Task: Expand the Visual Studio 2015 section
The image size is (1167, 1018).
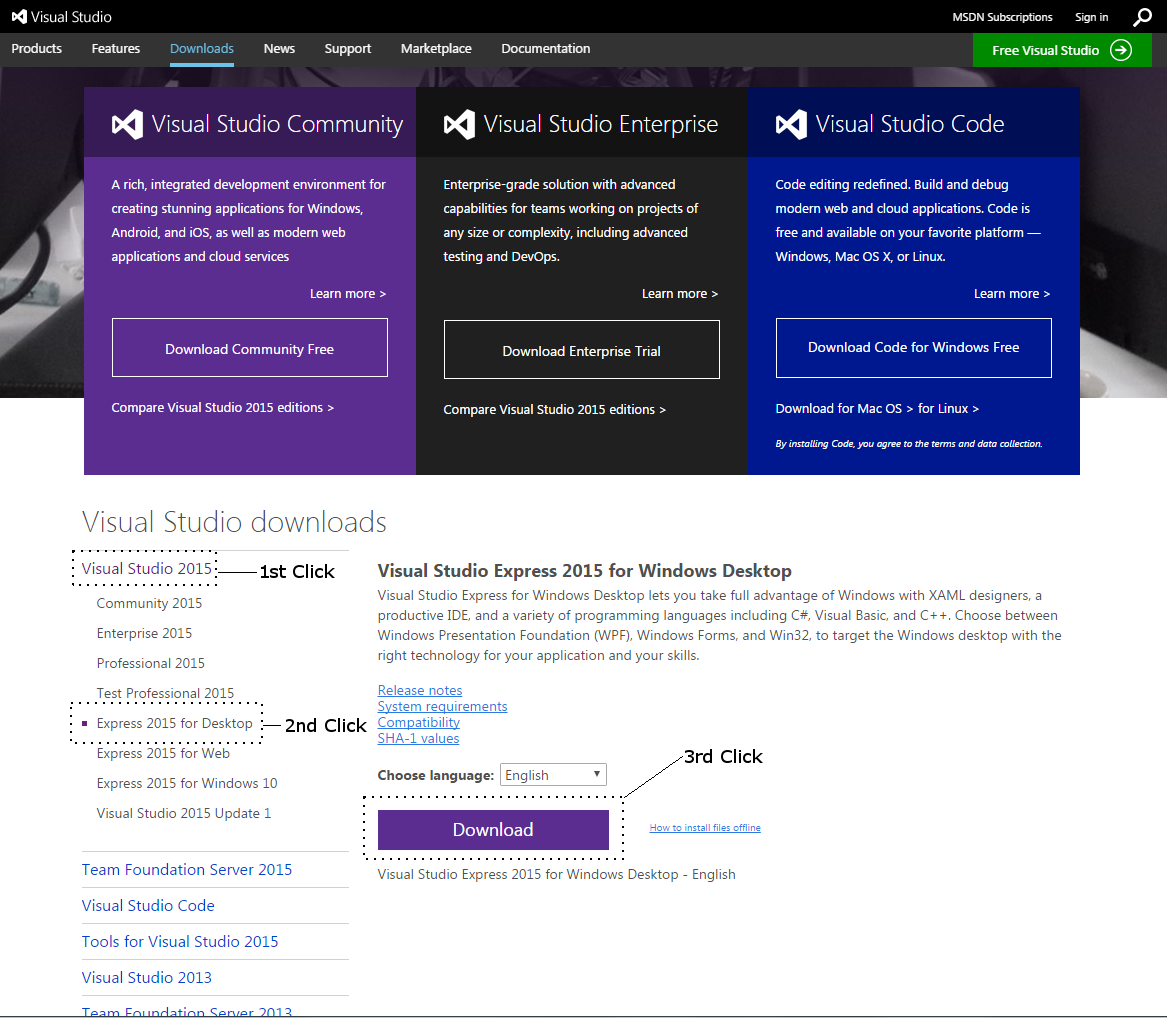Action: tap(147, 569)
